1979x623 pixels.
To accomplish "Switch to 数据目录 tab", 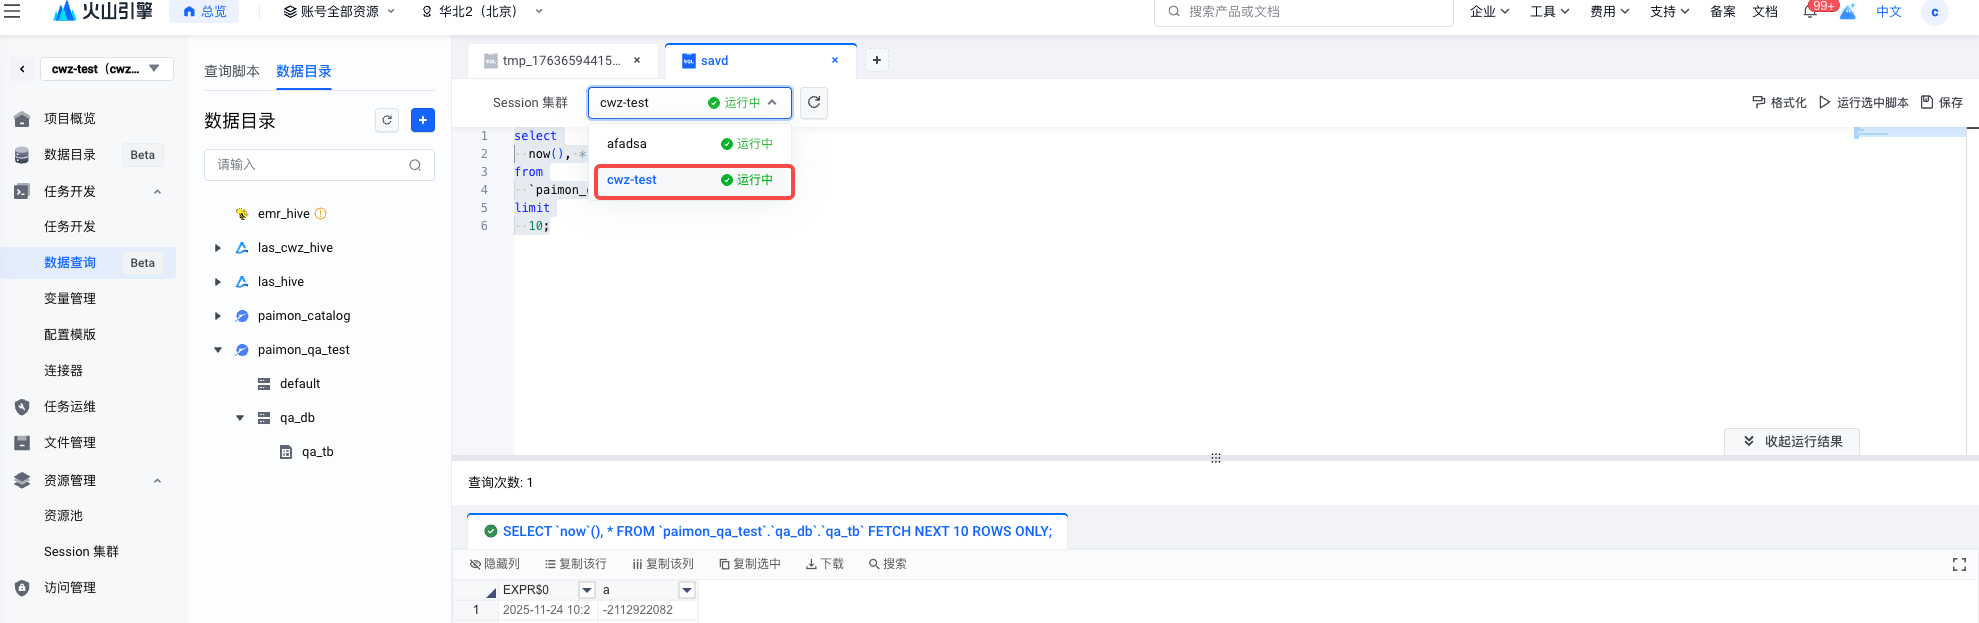I will tap(304, 71).
